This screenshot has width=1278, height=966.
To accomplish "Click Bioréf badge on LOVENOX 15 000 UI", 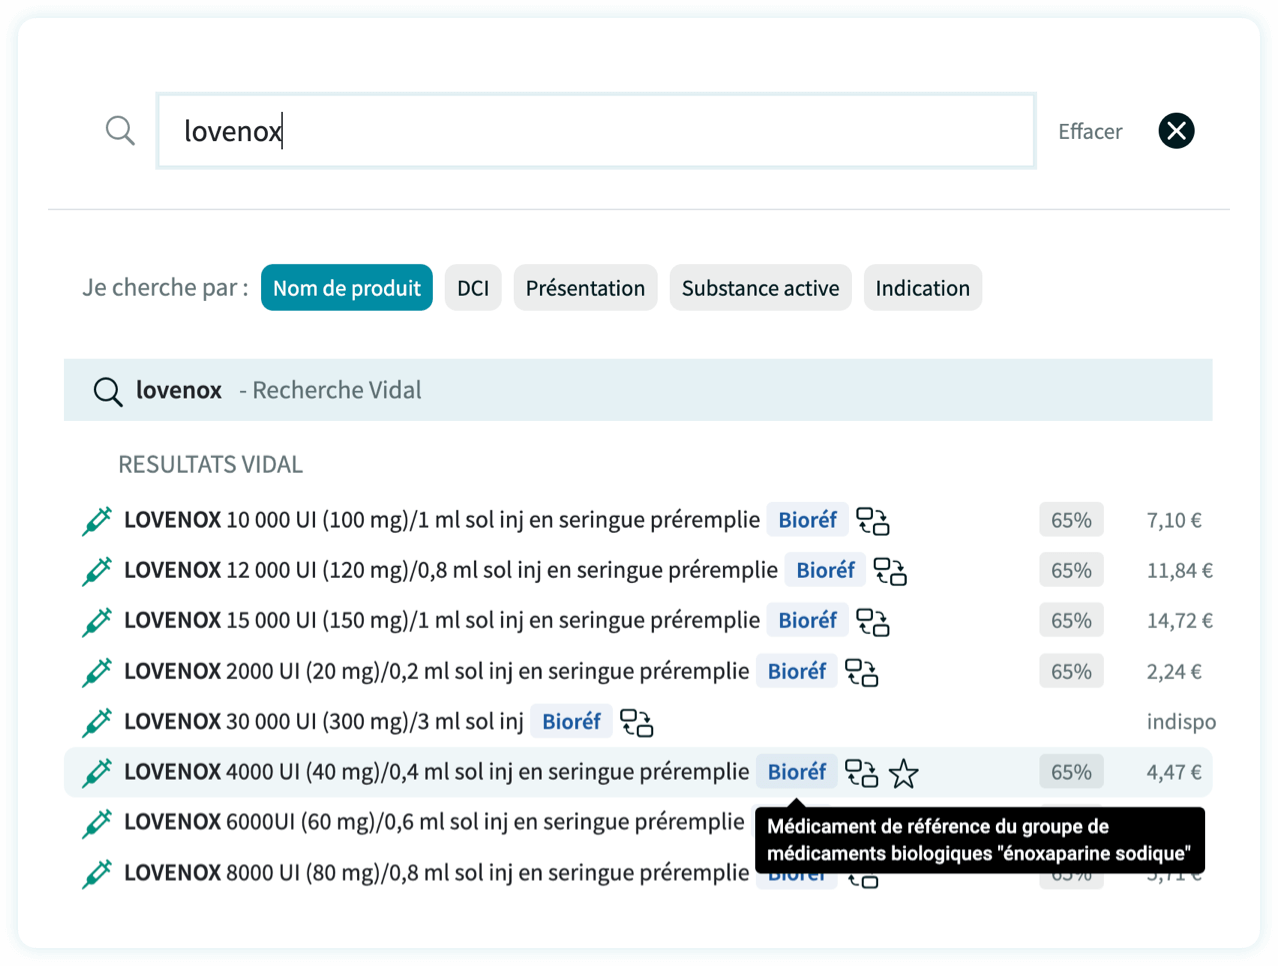I will click(807, 620).
